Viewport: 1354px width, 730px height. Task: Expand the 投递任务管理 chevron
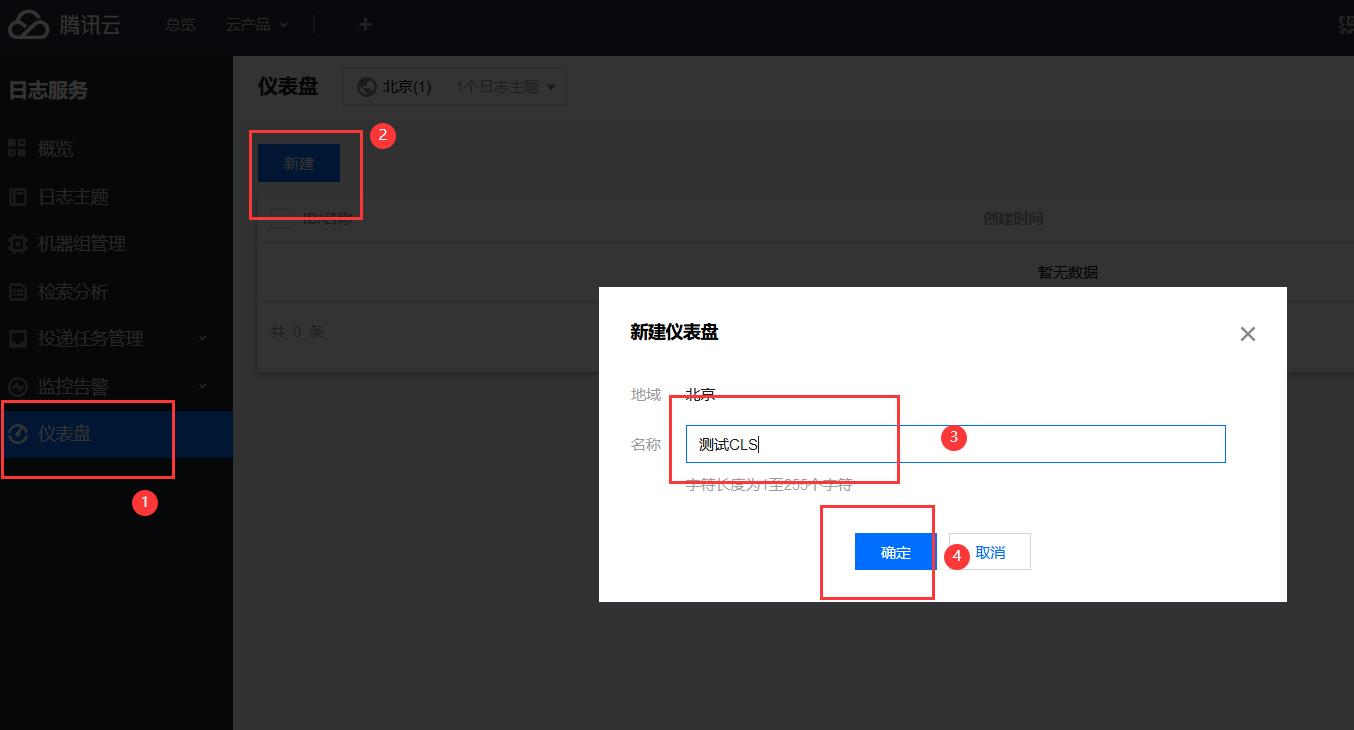[x=203, y=339]
